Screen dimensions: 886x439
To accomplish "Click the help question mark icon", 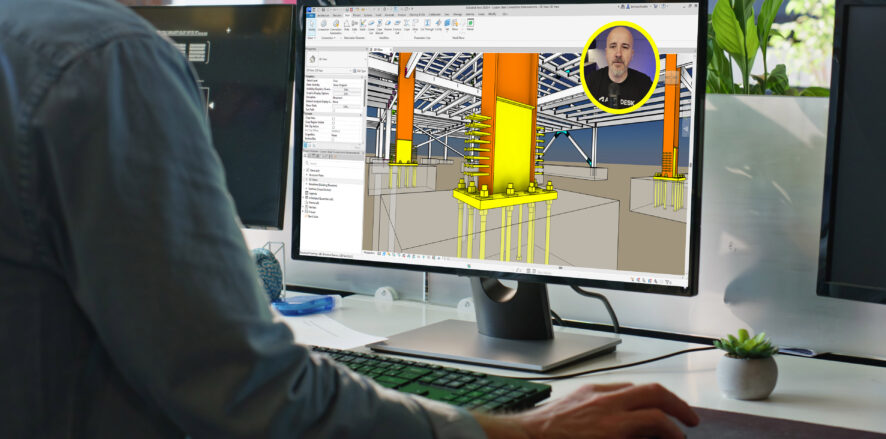I will (664, 6).
